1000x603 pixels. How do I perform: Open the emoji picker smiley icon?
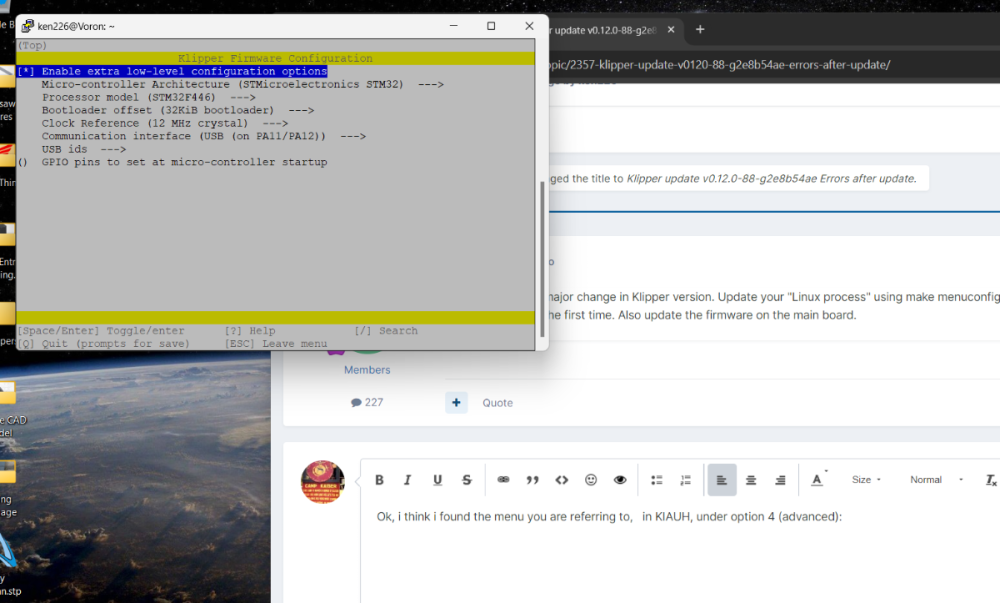[x=591, y=480]
